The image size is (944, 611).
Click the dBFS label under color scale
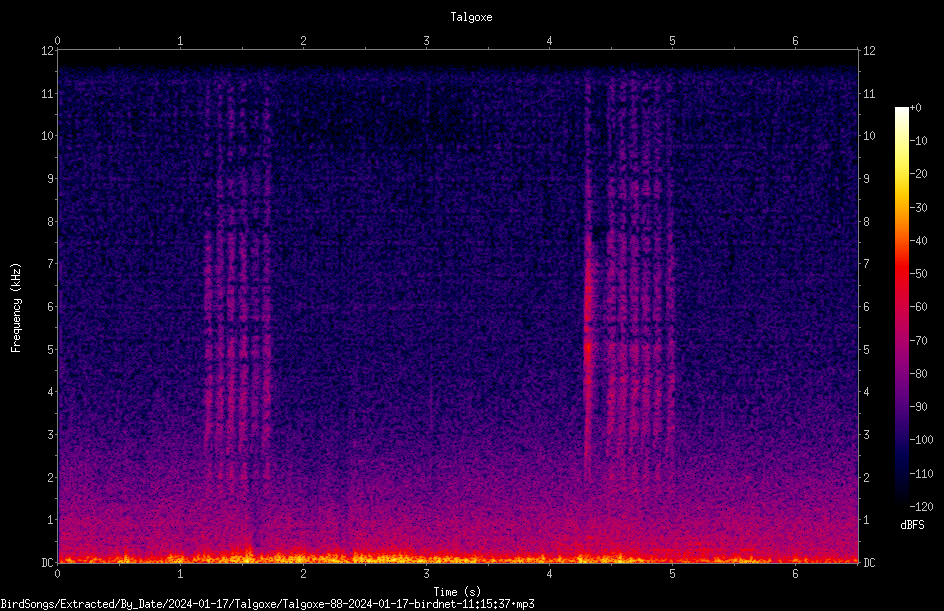click(x=912, y=525)
